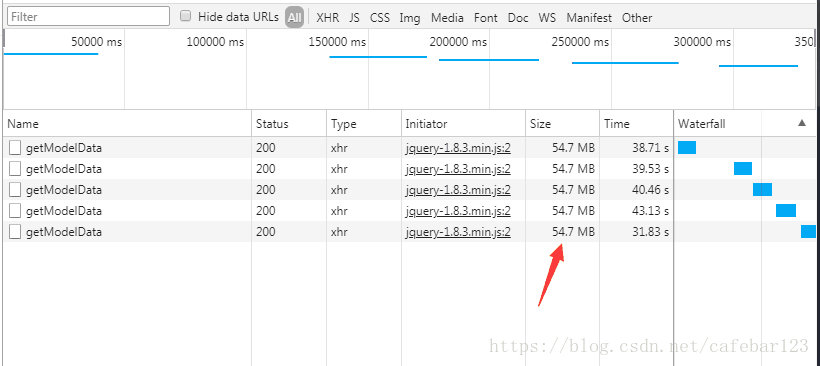Filter requests by JS type
This screenshot has height=366, width=820.
point(355,17)
